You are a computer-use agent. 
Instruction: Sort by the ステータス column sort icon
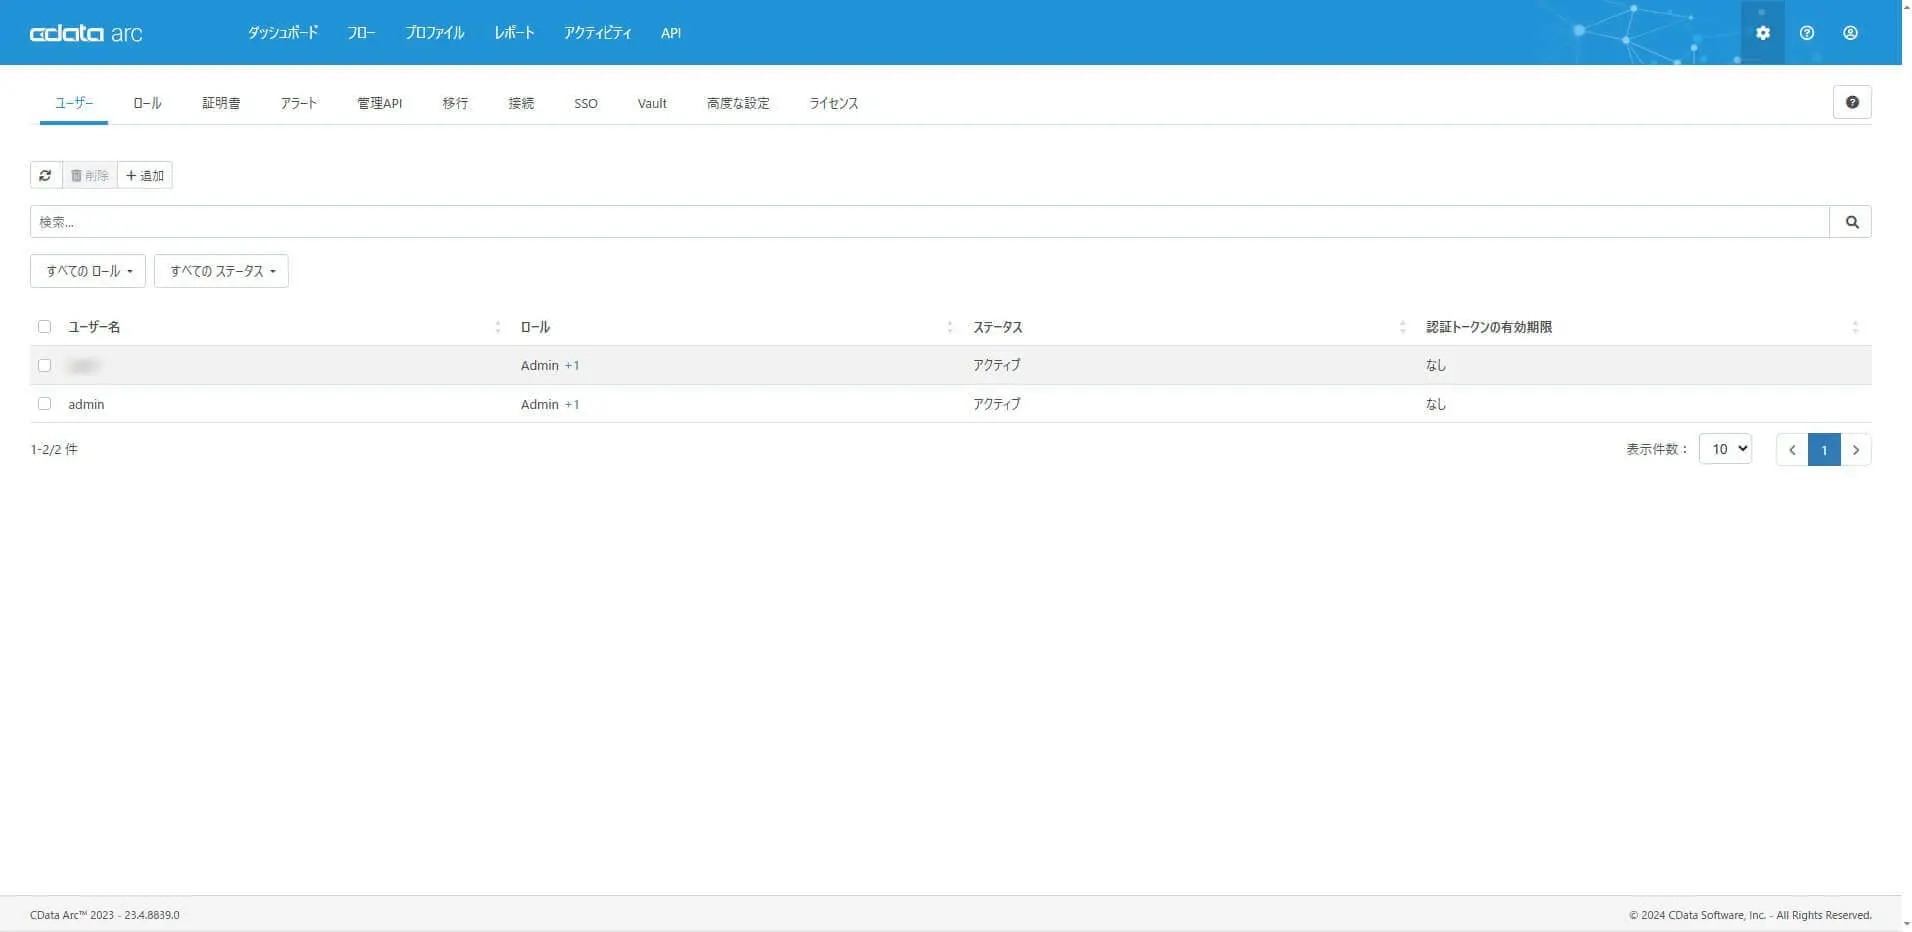[x=1402, y=327]
